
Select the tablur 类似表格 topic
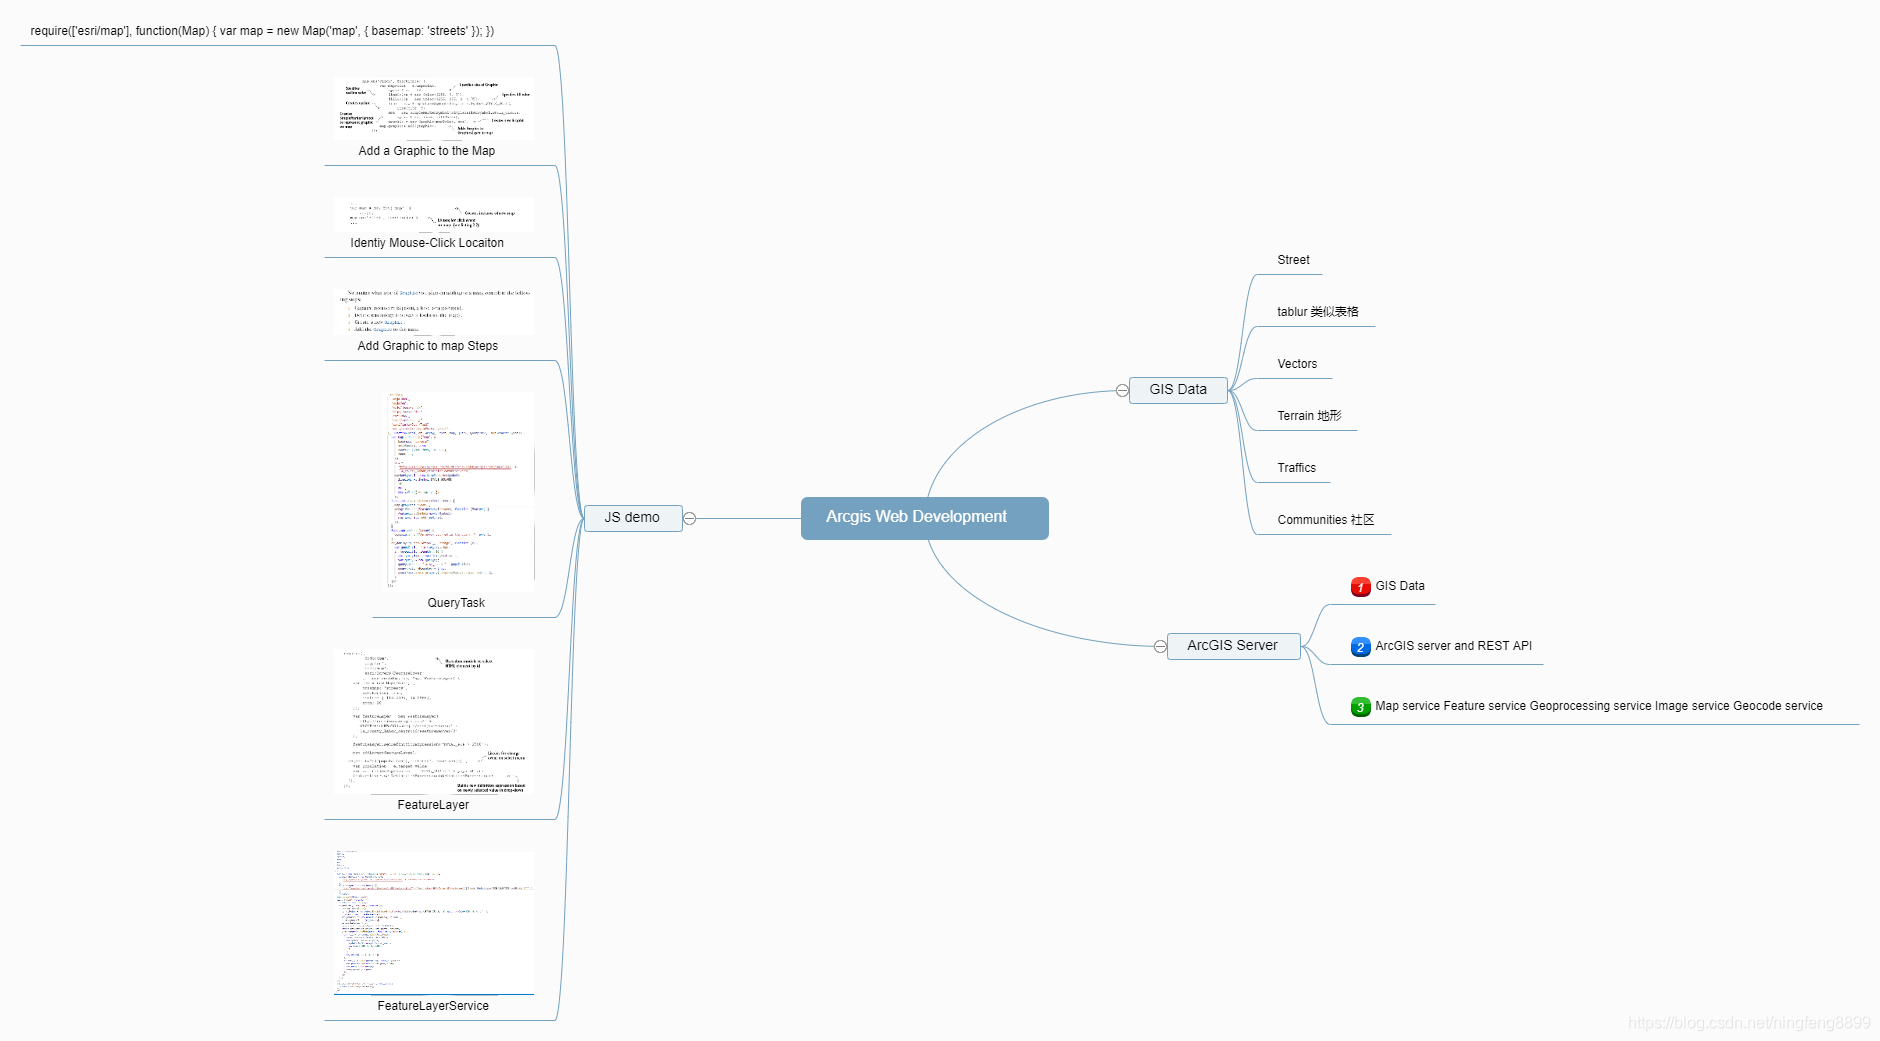[x=1318, y=312]
